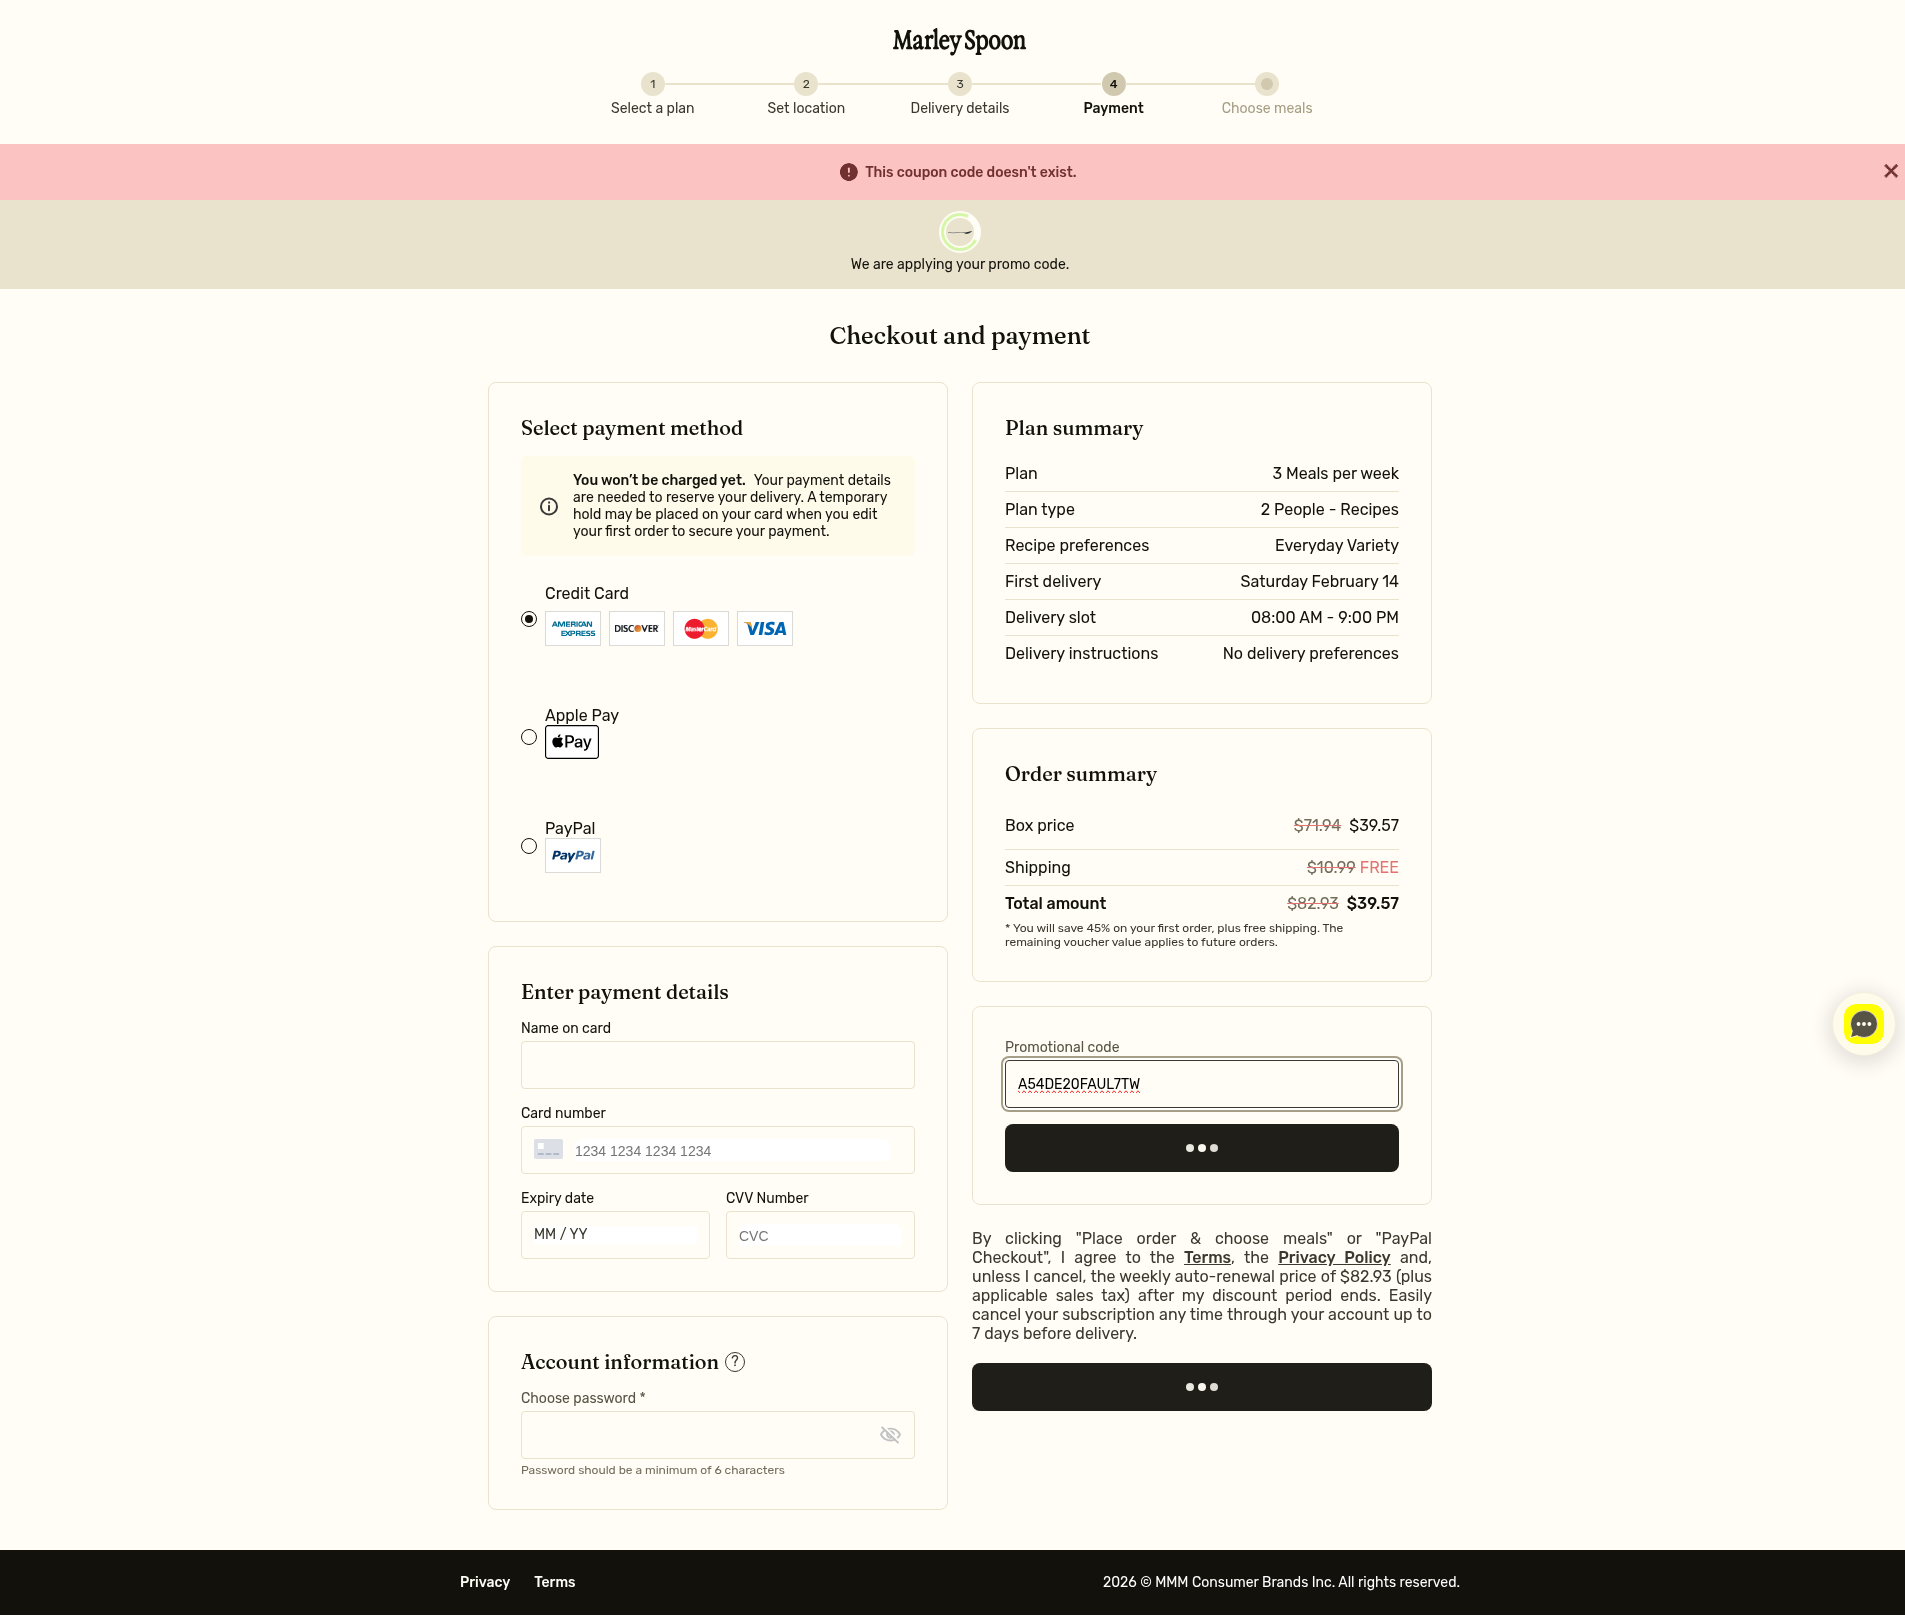Click the Mastercard logo icon
This screenshot has height=1616, width=1905.
700,629
